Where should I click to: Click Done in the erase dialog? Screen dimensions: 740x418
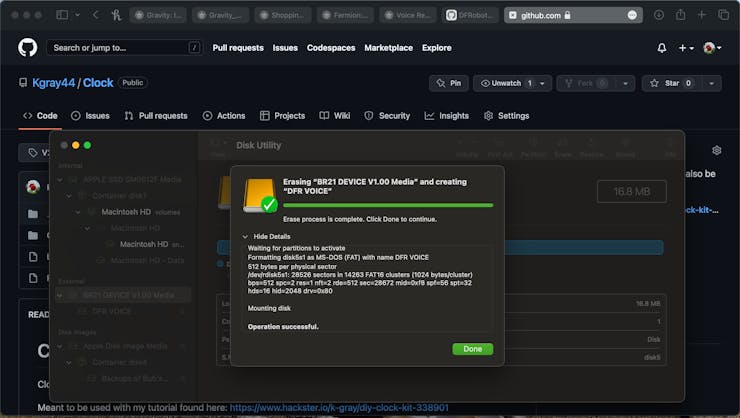(x=472, y=349)
